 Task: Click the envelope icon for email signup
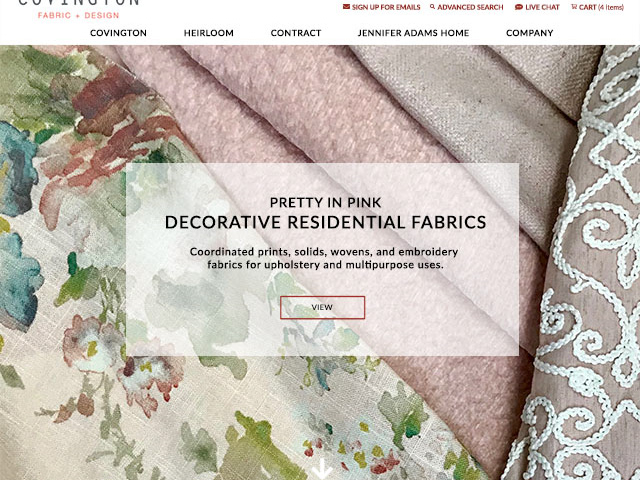(x=346, y=7)
